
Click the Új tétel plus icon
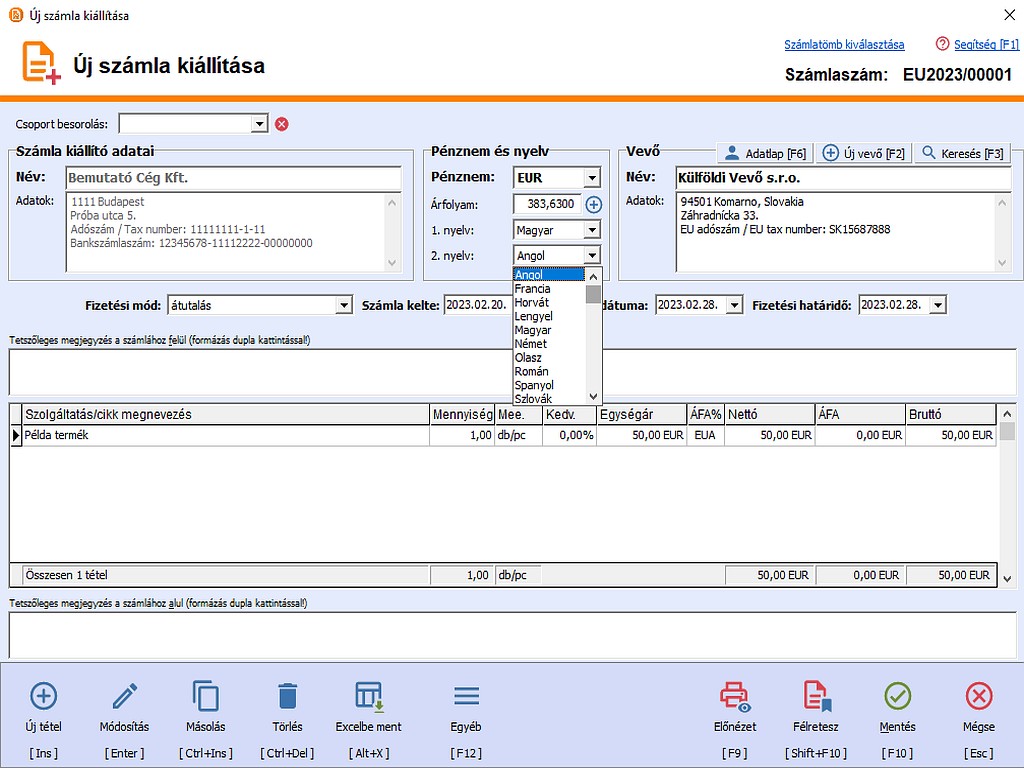point(44,696)
